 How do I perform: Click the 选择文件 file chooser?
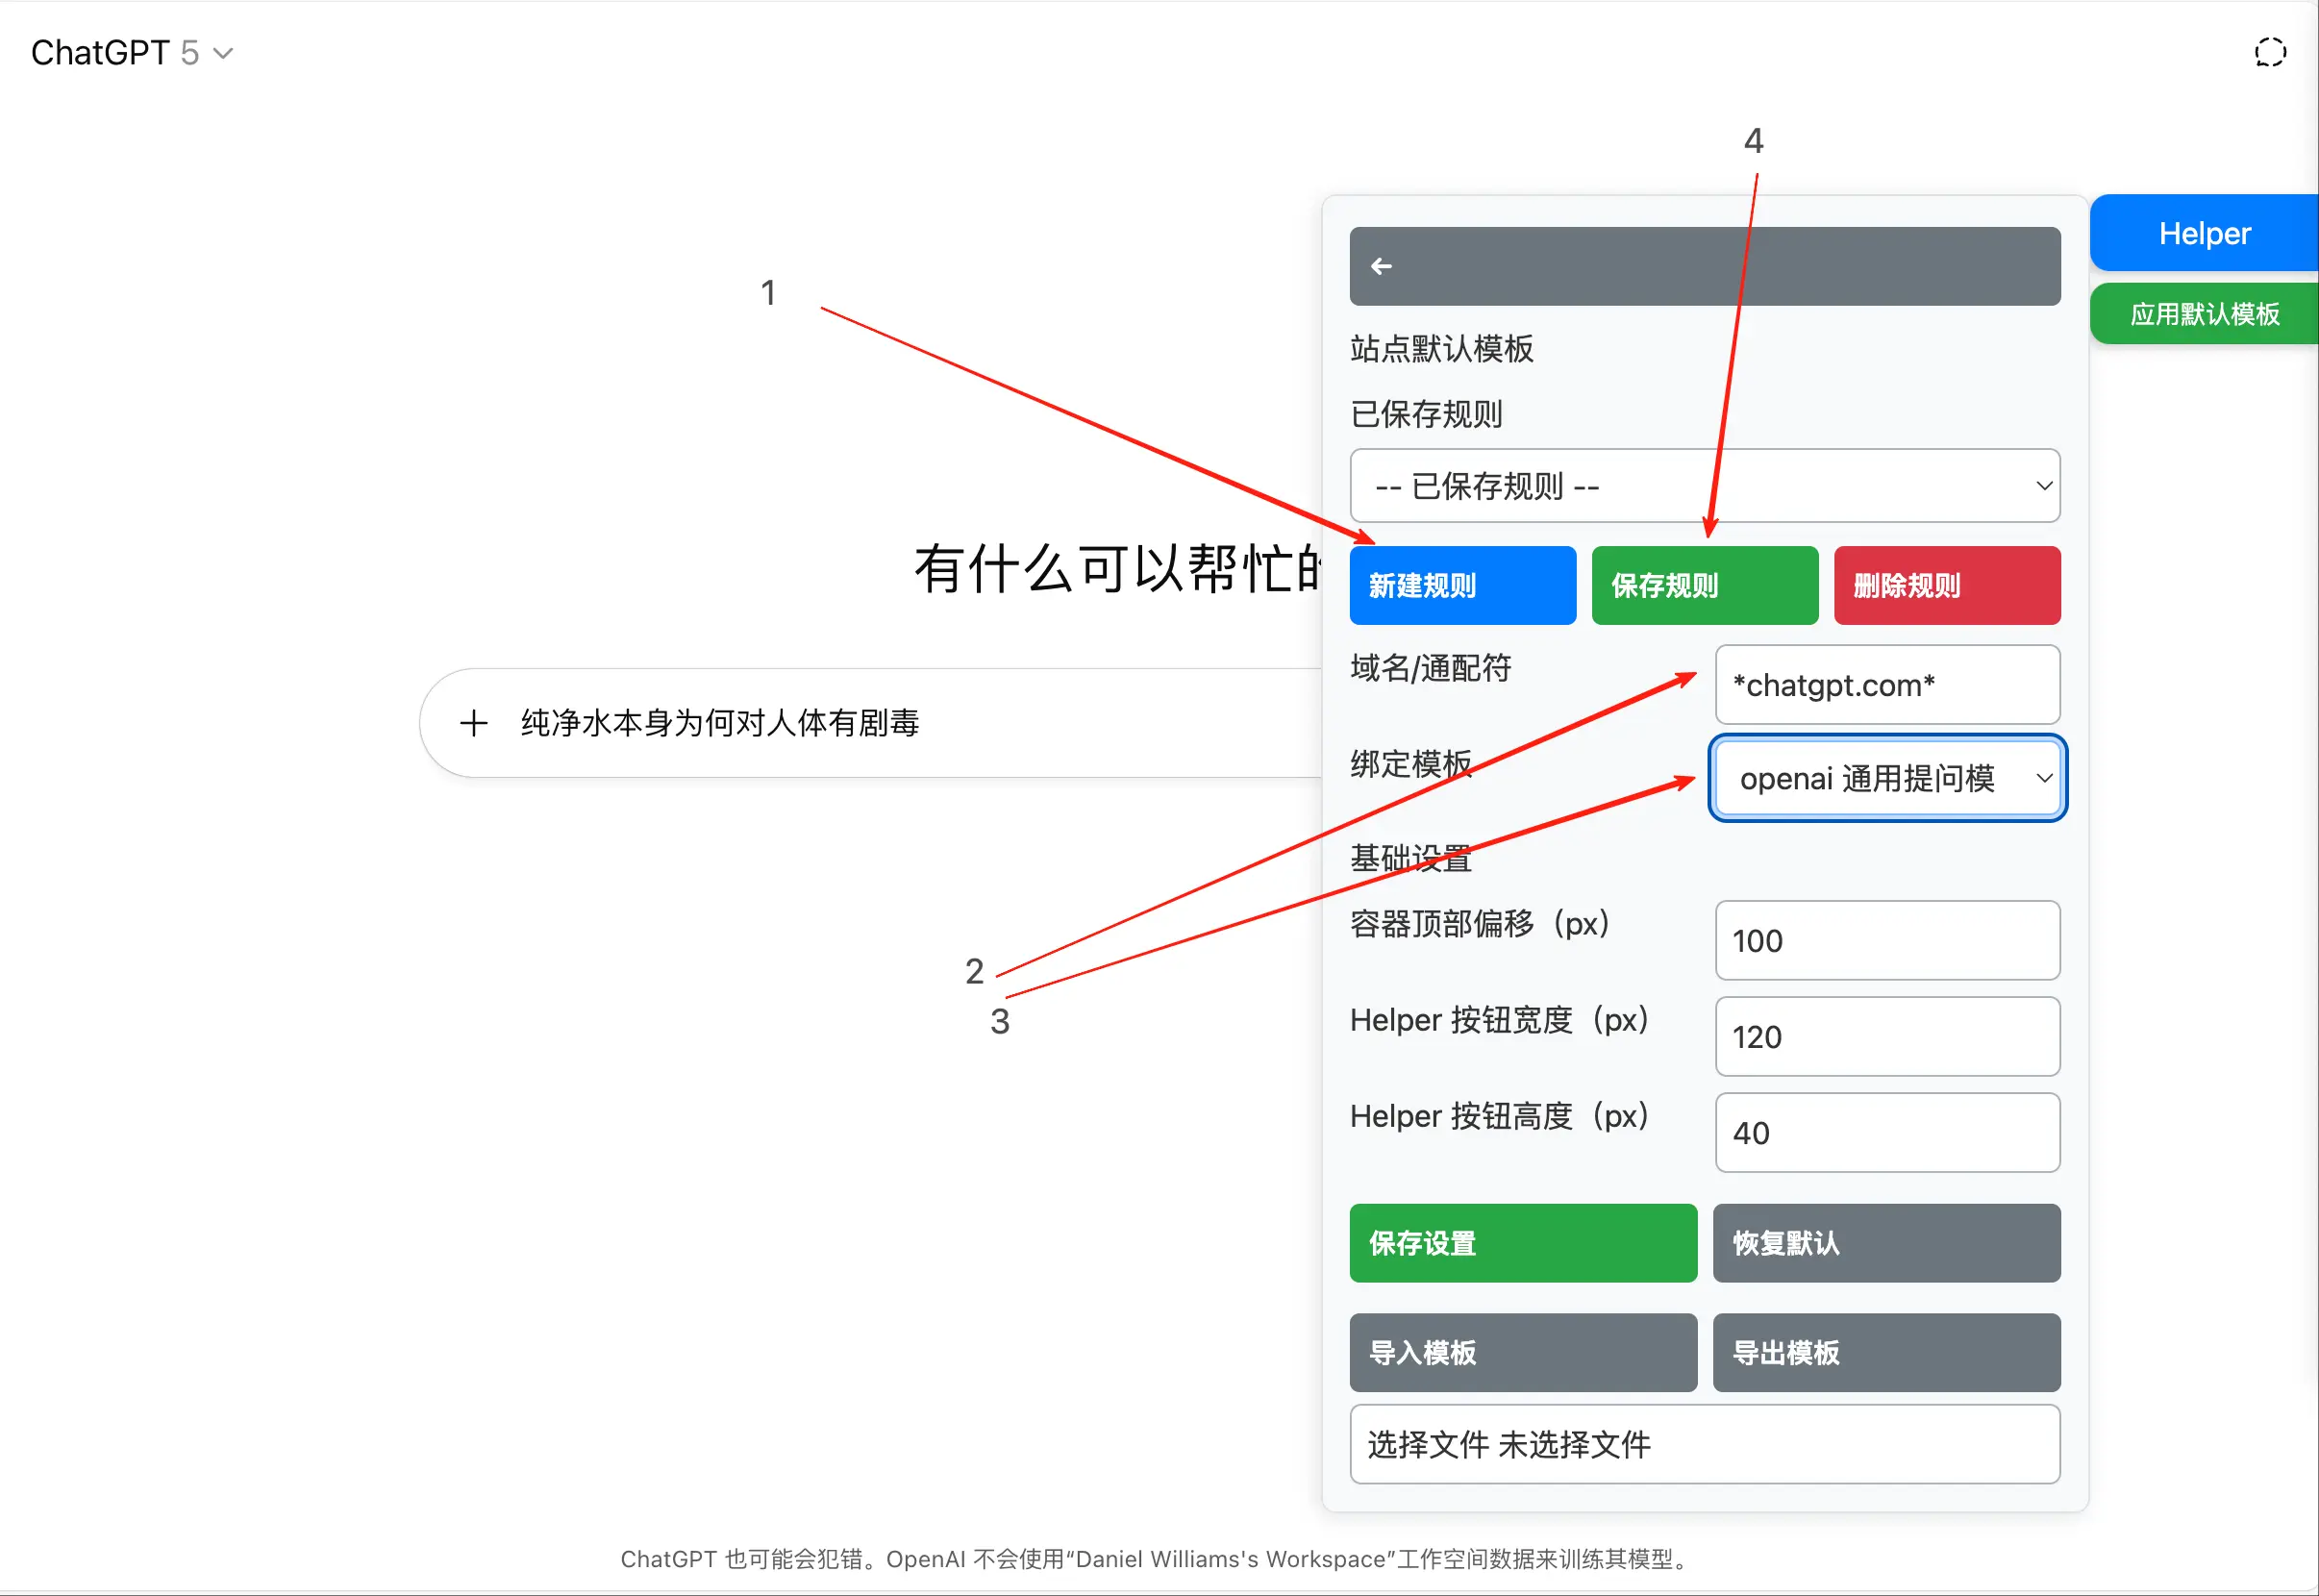point(1704,1445)
